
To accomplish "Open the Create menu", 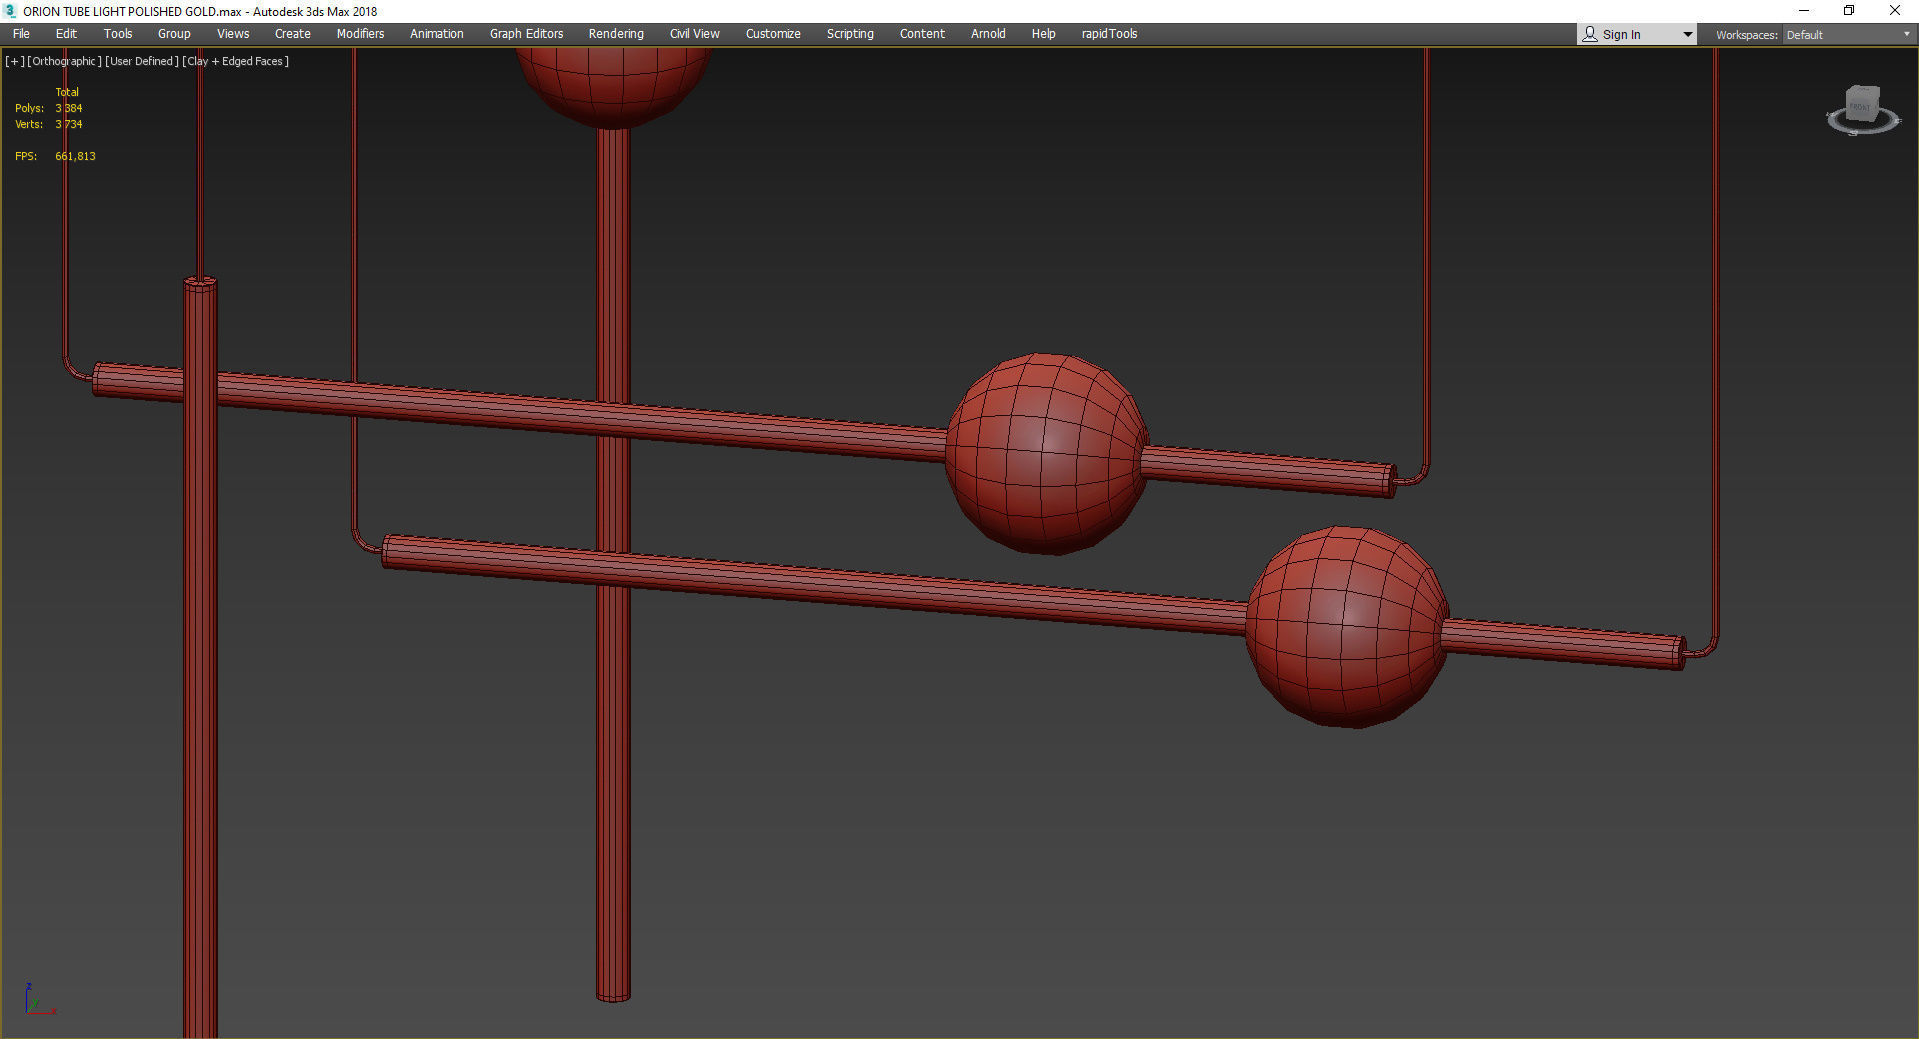I will tap(293, 34).
